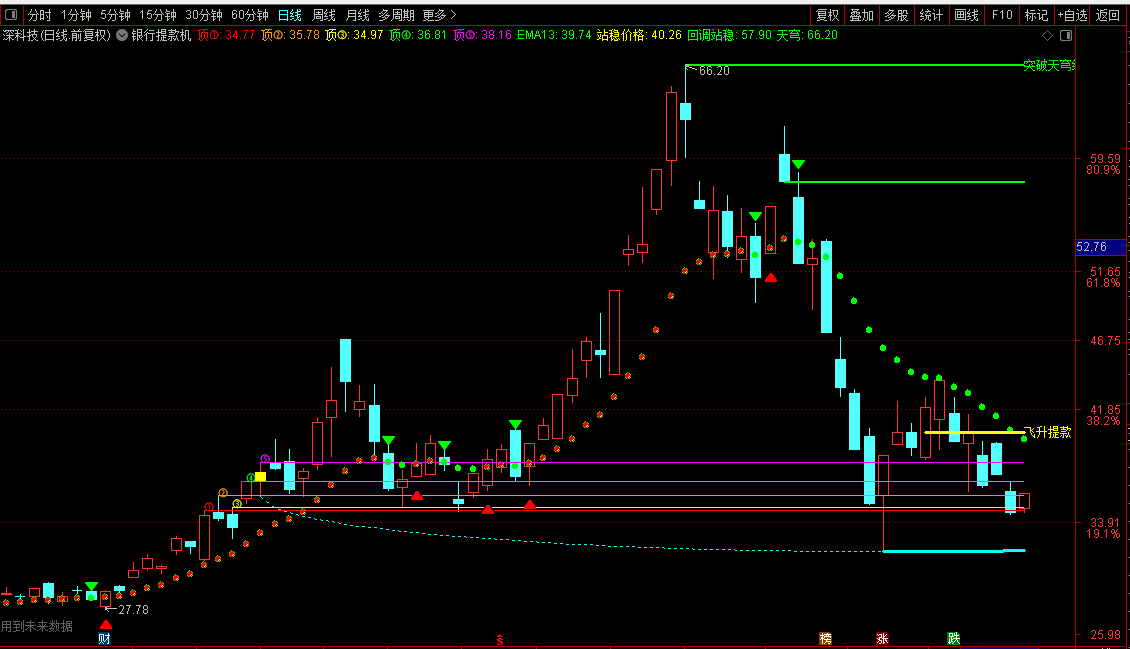Click the 涨 limit-up marker icon
This screenshot has width=1130, height=649.
(882, 638)
